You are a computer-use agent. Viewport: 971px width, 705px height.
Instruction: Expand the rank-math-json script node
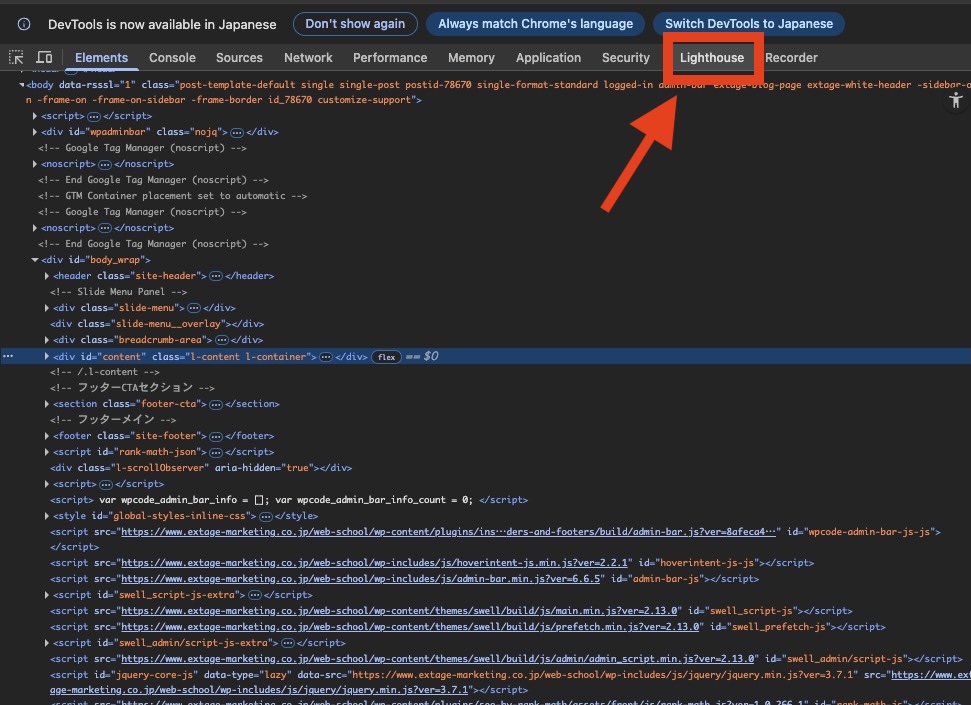point(47,452)
